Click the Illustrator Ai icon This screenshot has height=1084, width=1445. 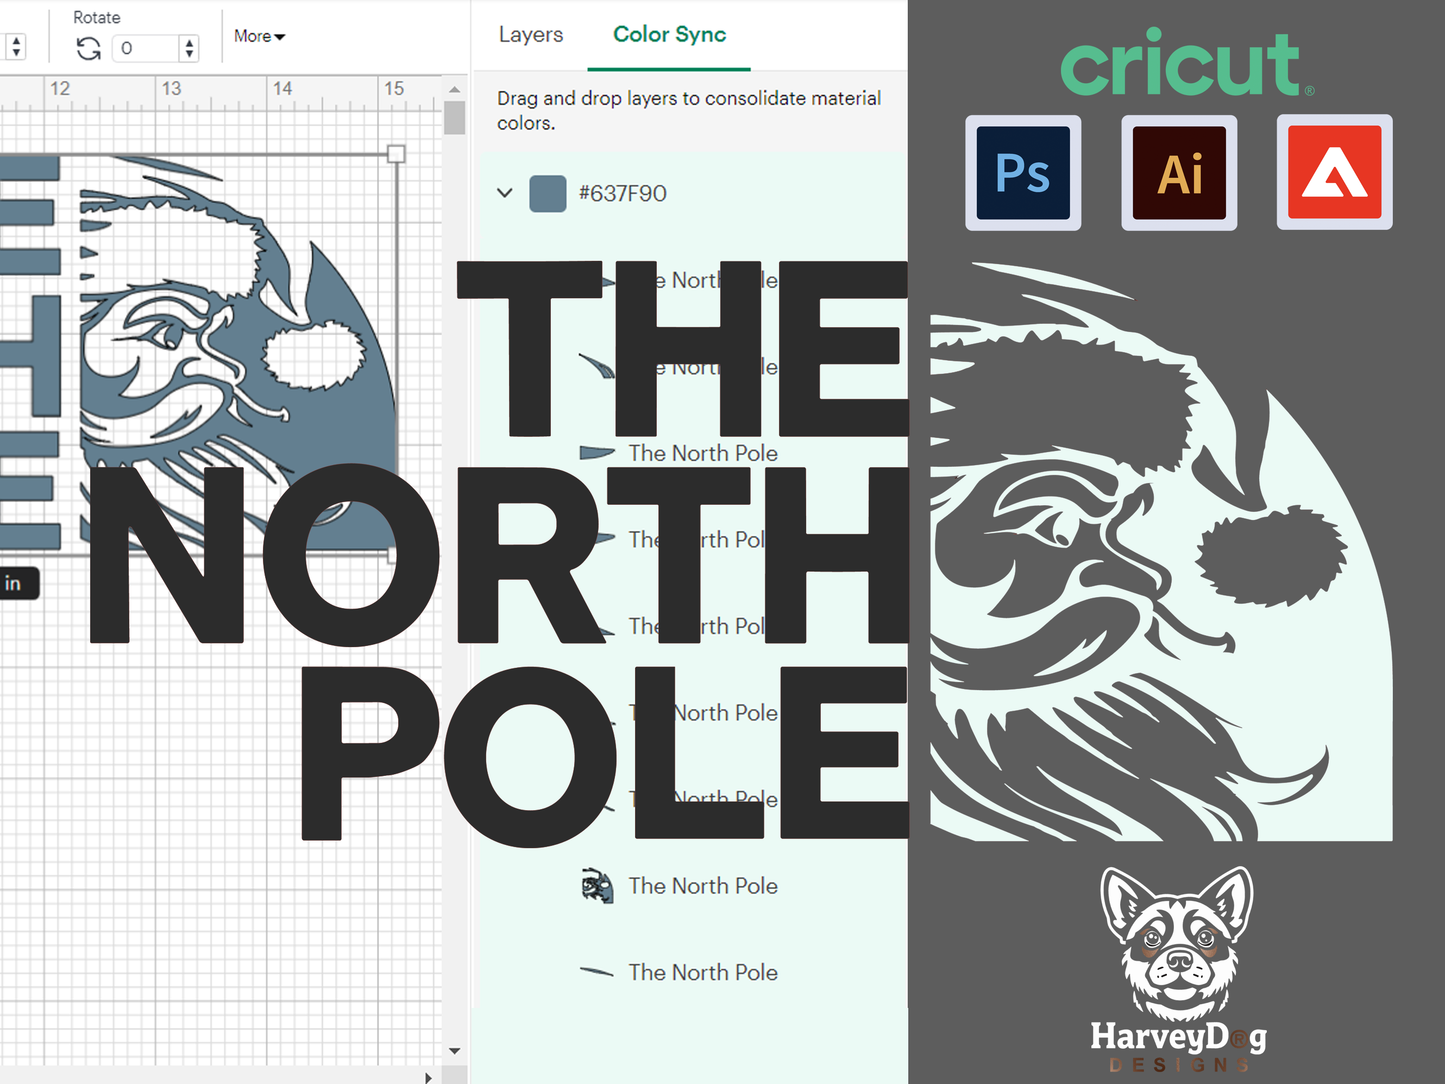click(x=1179, y=172)
